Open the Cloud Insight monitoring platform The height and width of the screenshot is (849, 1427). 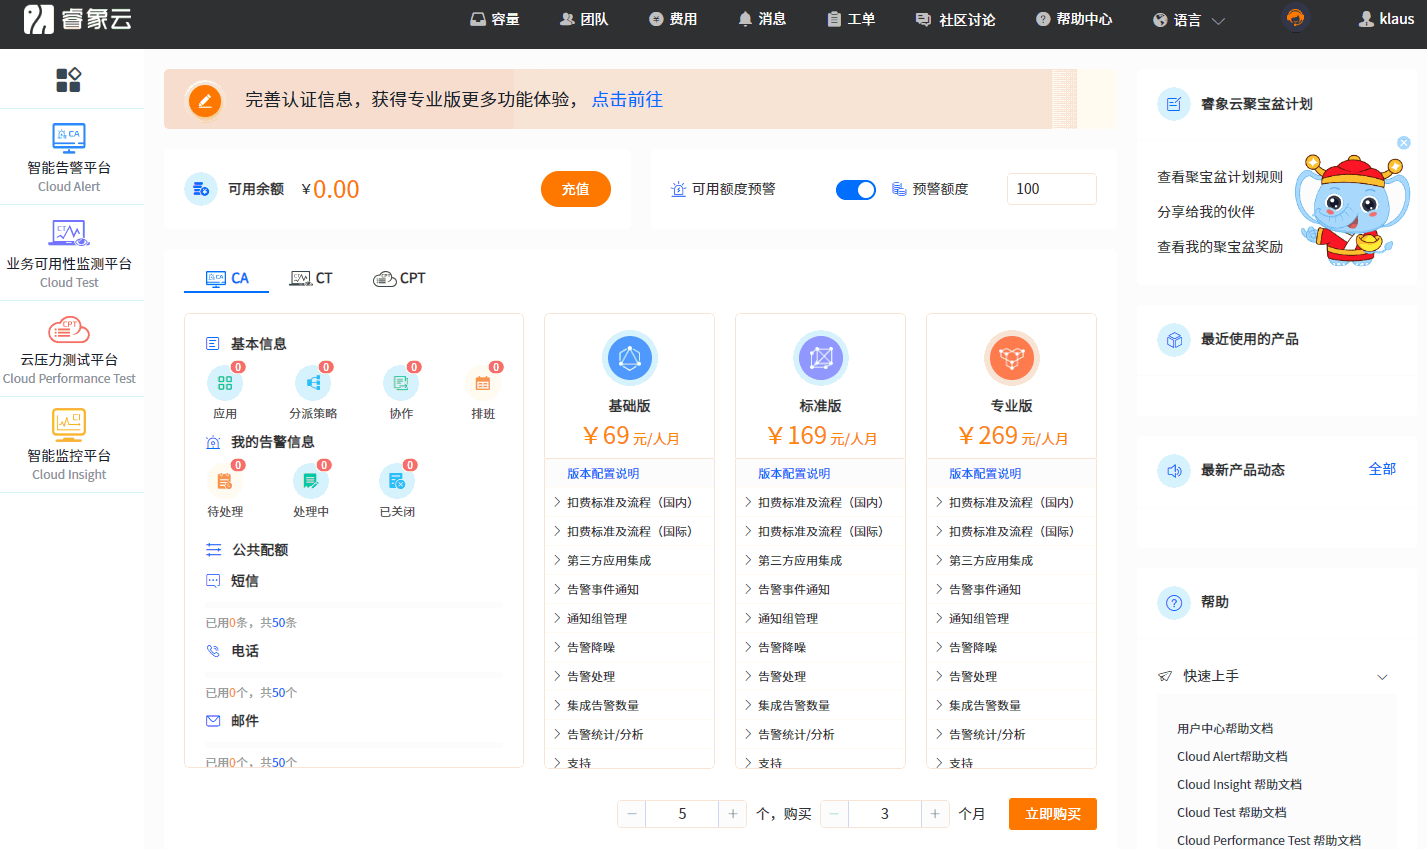click(69, 425)
